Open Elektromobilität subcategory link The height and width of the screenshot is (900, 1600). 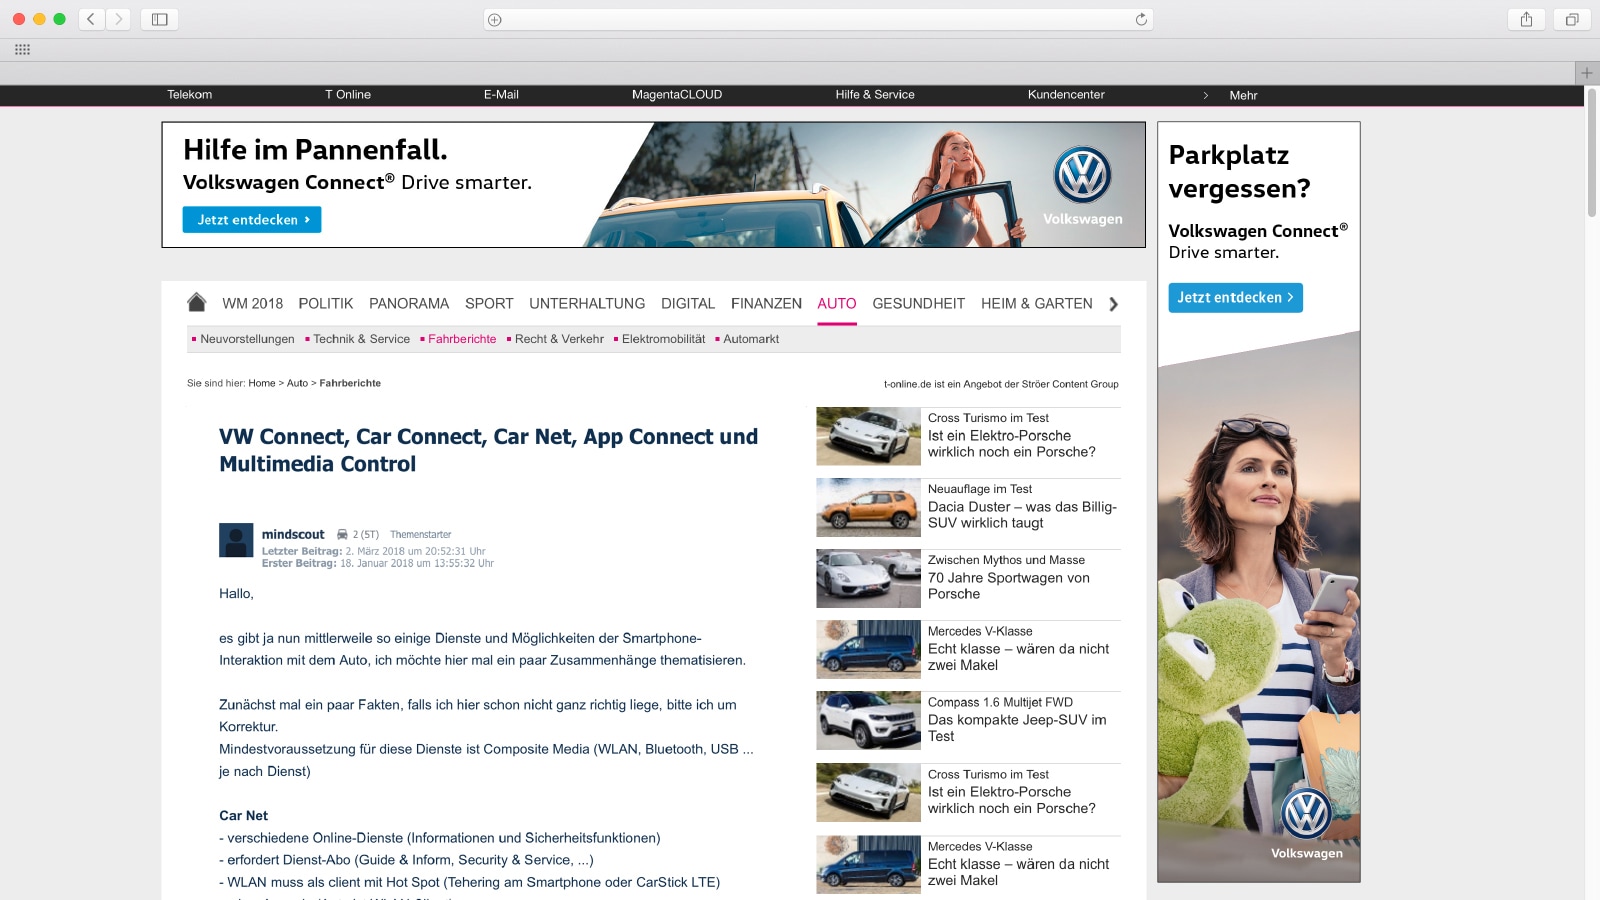tap(663, 339)
